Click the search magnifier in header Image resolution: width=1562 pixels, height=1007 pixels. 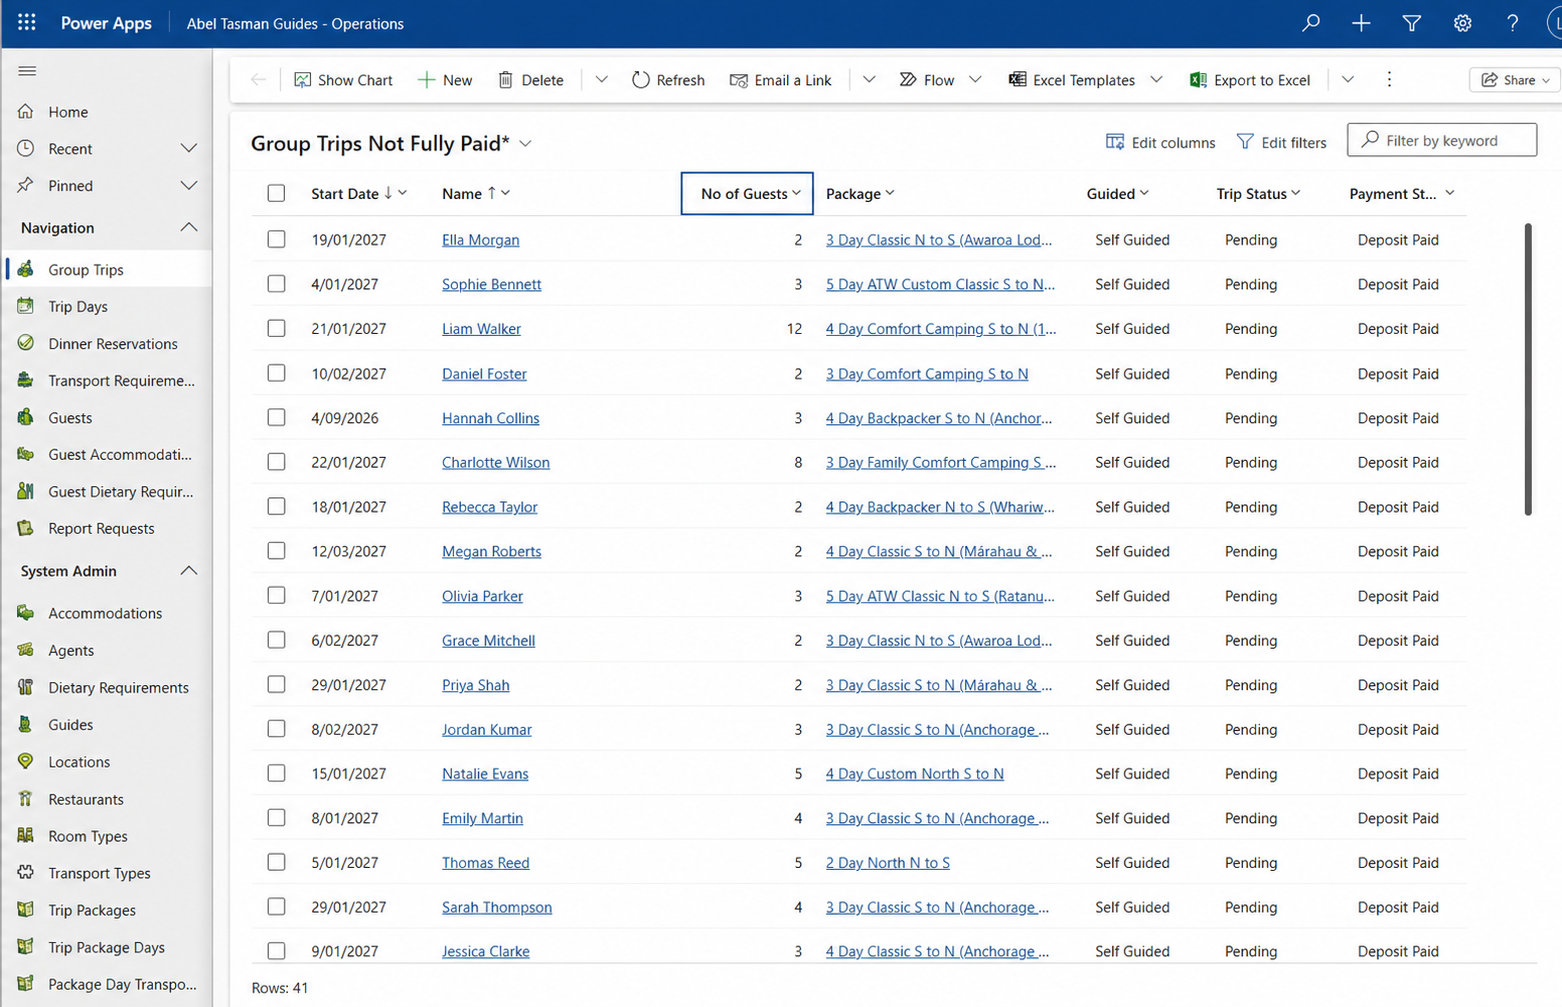[1310, 23]
